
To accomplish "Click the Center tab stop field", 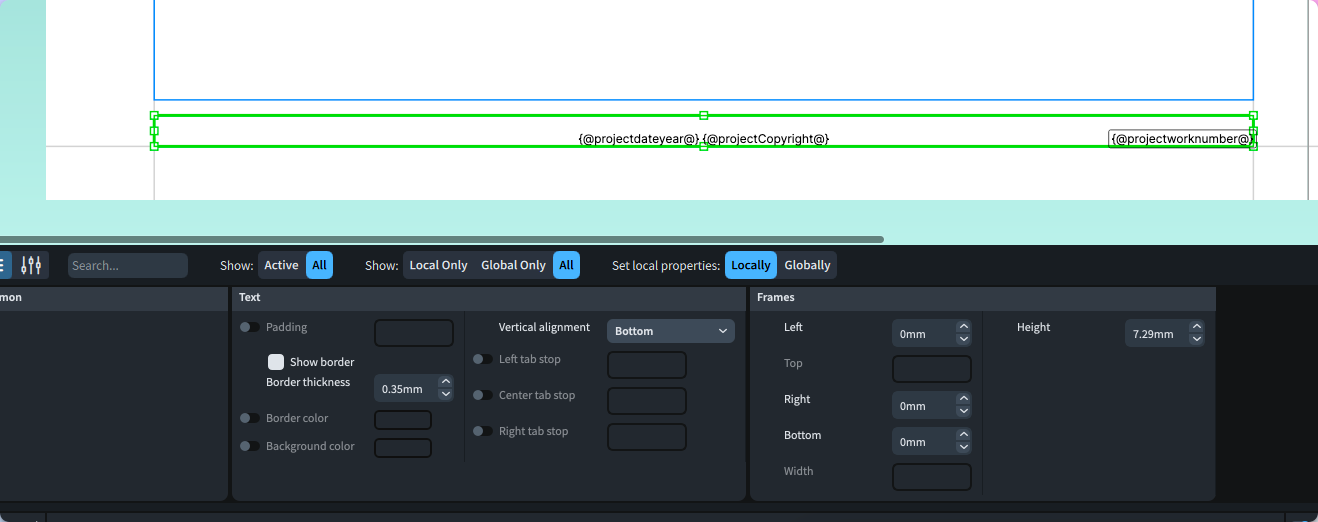I will click(x=647, y=401).
